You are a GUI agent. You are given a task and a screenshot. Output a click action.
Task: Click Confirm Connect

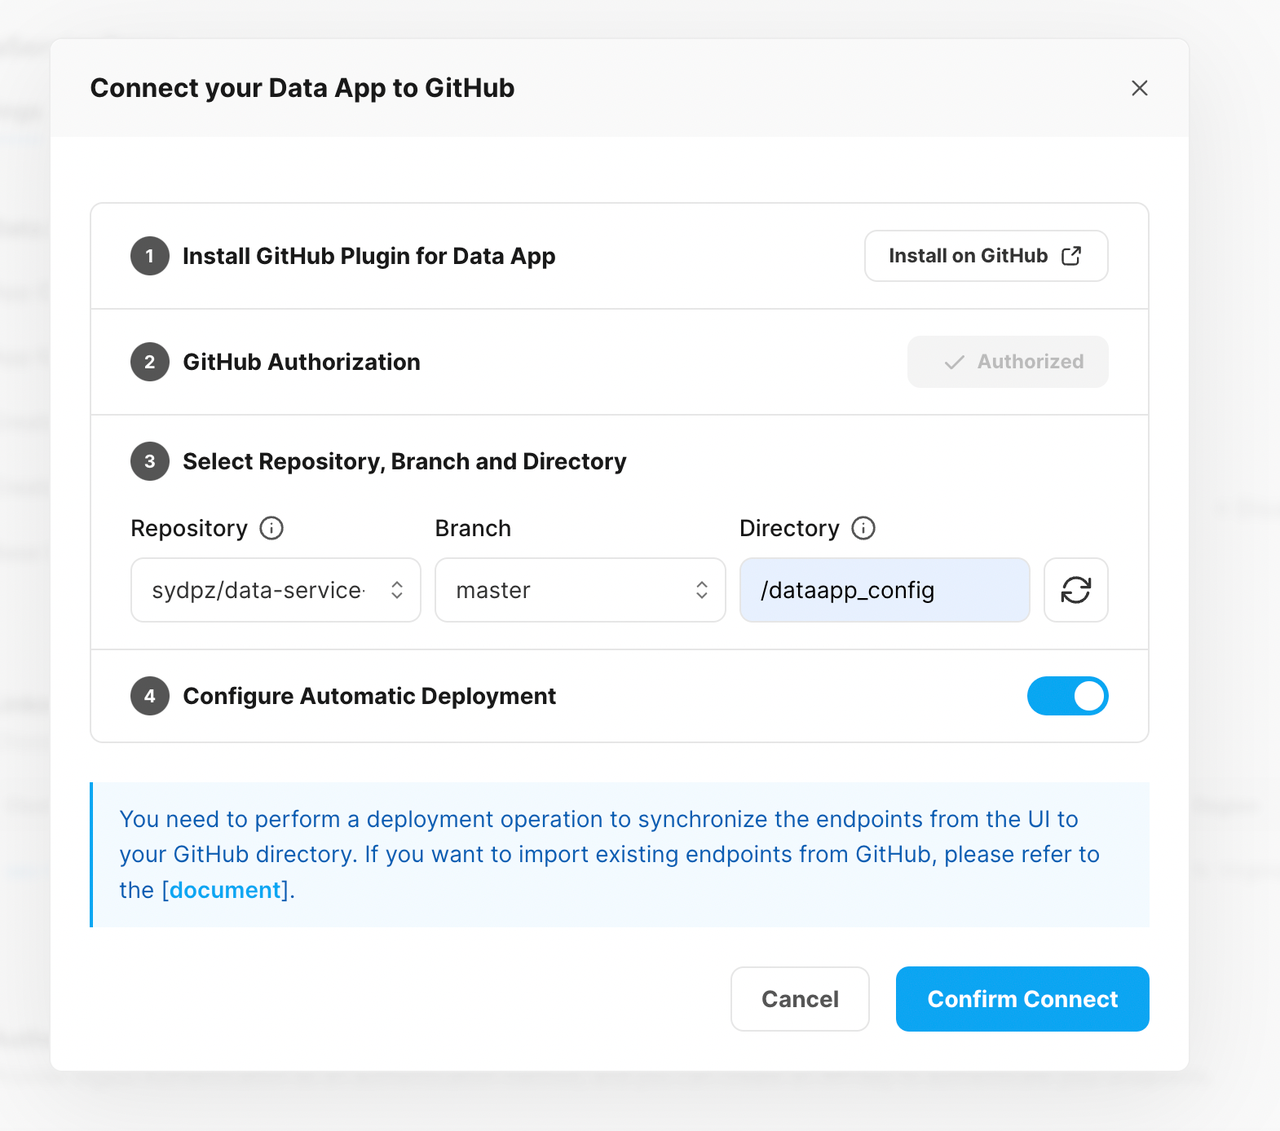(1022, 999)
